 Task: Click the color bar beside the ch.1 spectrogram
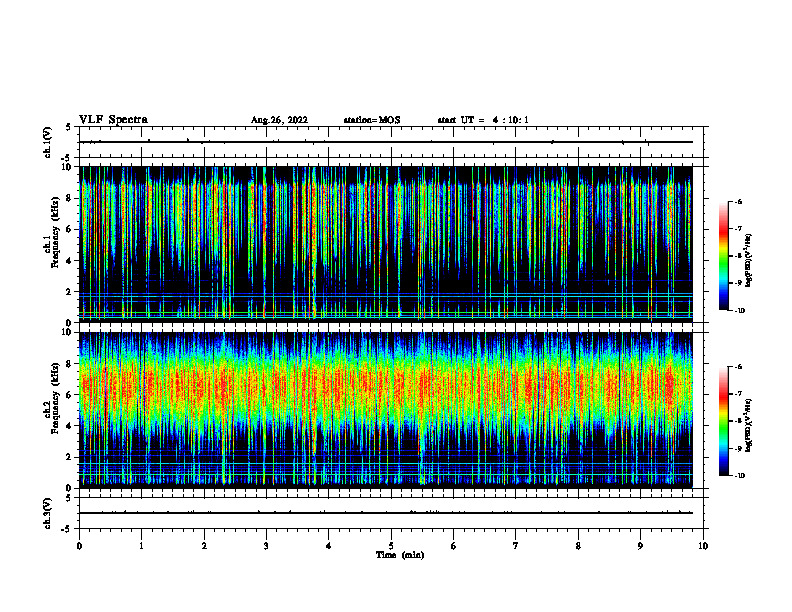tap(724, 256)
